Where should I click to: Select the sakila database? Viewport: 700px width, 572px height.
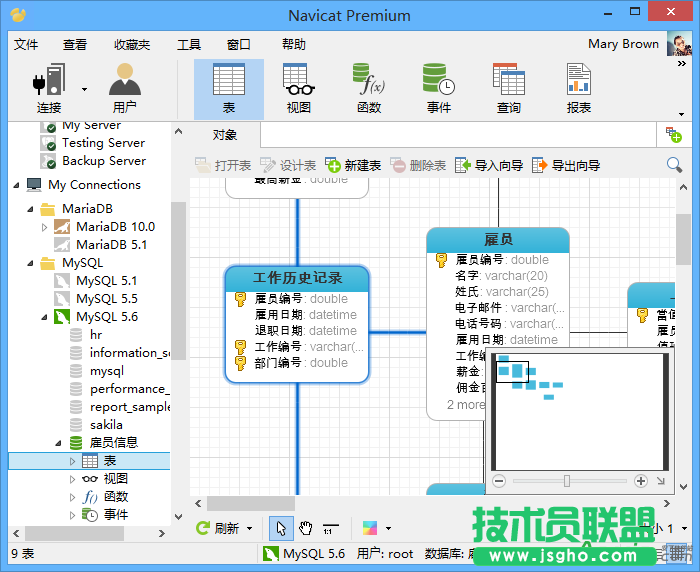pos(106,425)
